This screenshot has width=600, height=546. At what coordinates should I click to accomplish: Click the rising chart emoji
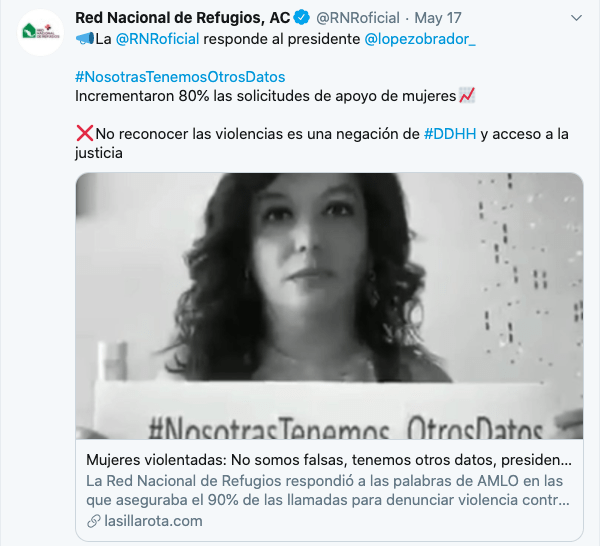click(x=467, y=96)
